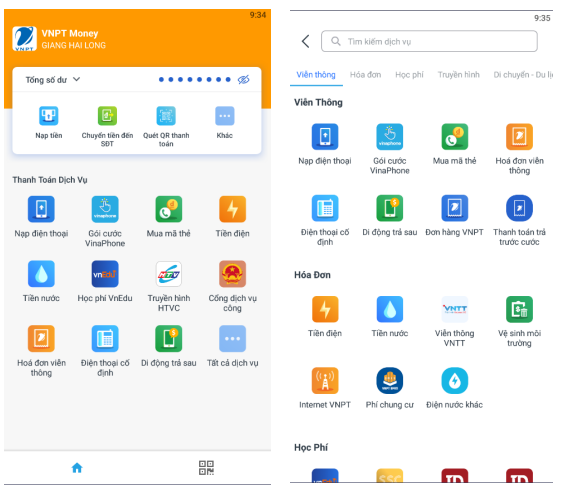Image resolution: width=573 pixels, height=489 pixels.
Task: Tap the Viễn Thông section heading
Action: coord(318,102)
